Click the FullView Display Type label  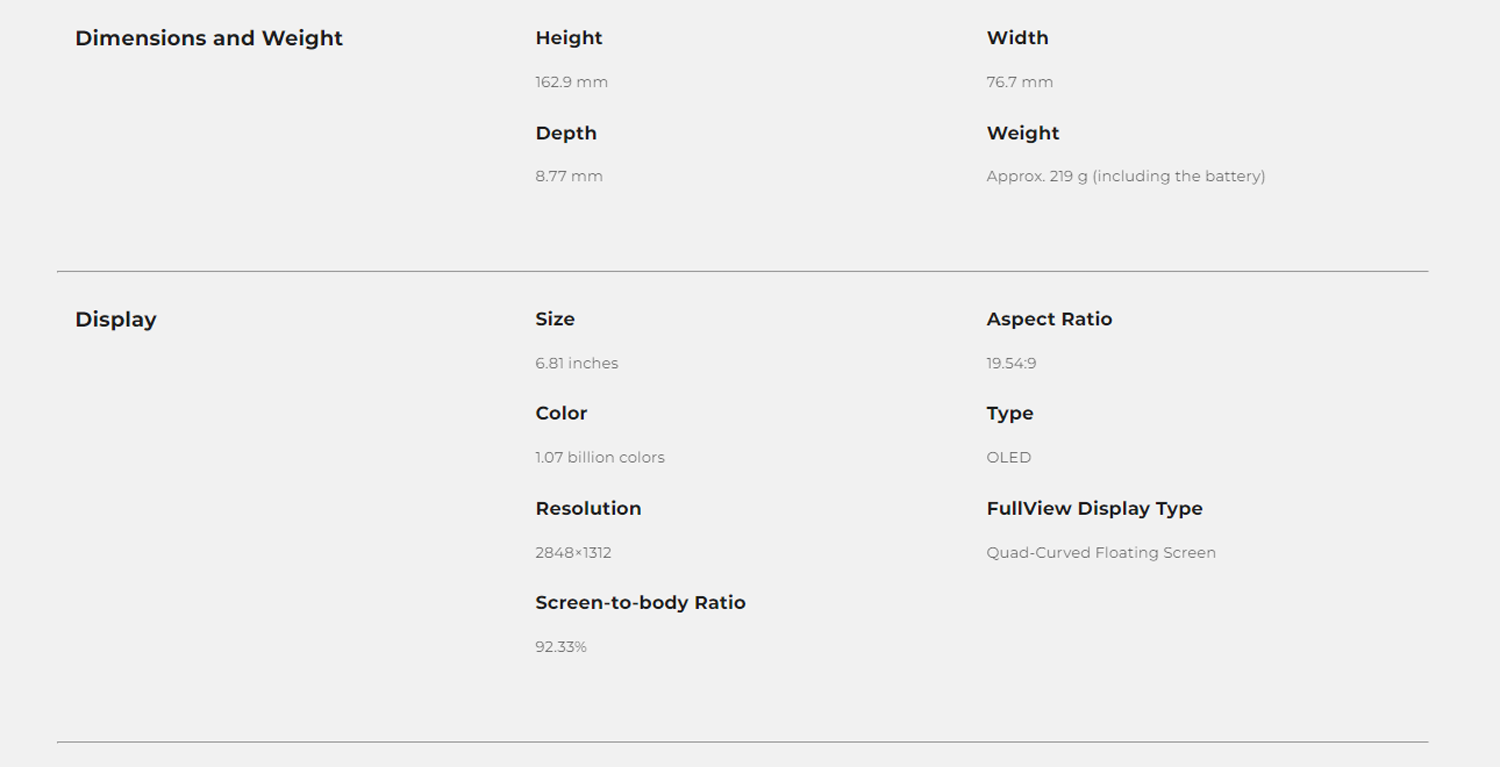[1094, 508]
